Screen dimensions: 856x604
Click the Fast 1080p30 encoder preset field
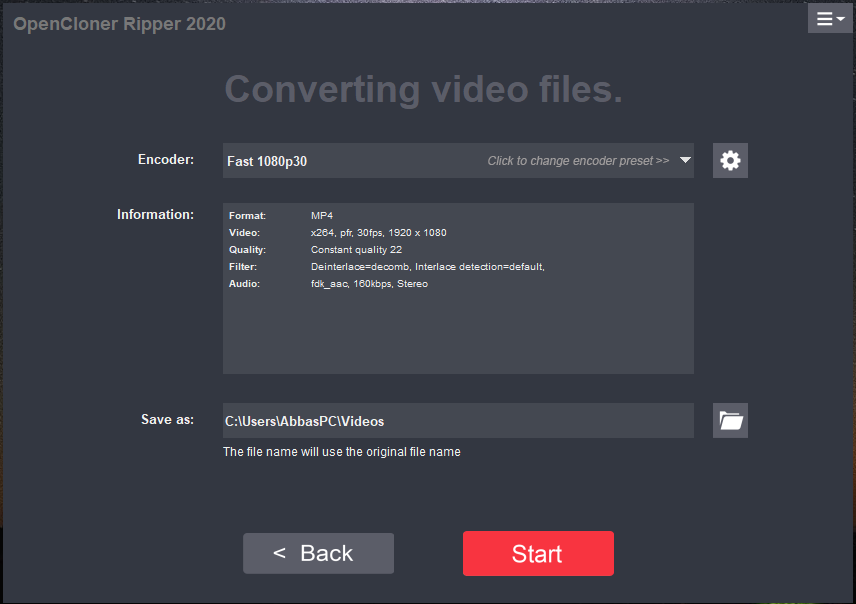[458, 161]
